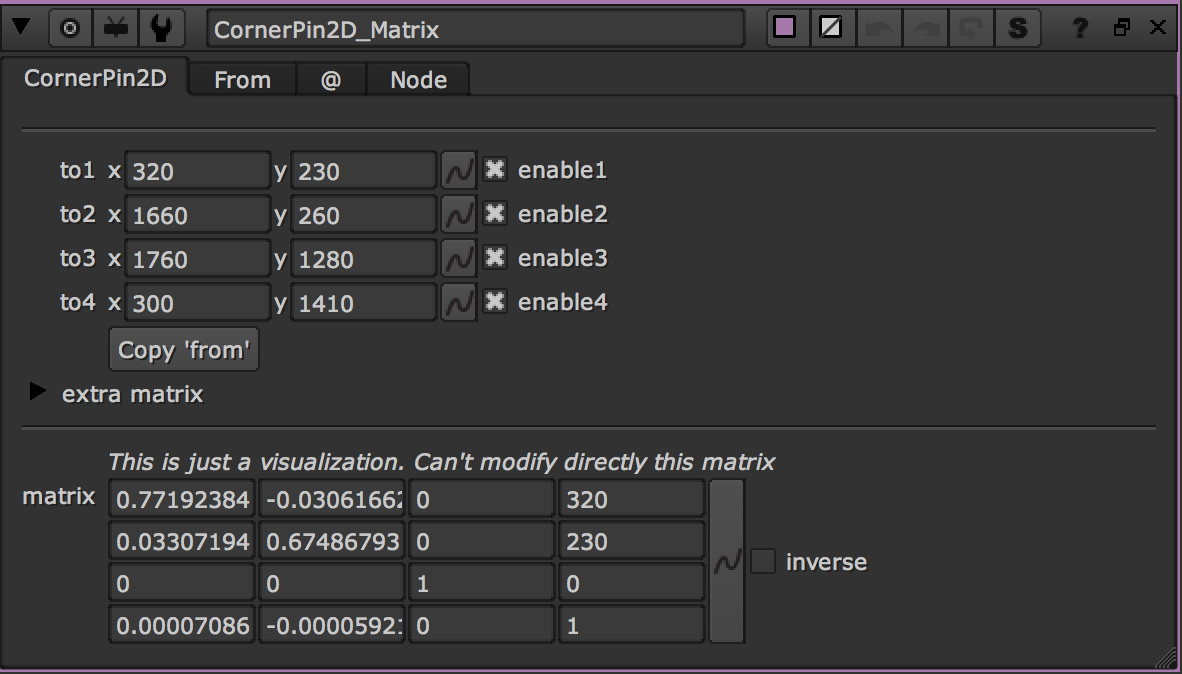The height and width of the screenshot is (674, 1182).
Task: Expand the extra matrix section
Action: pos(36,394)
